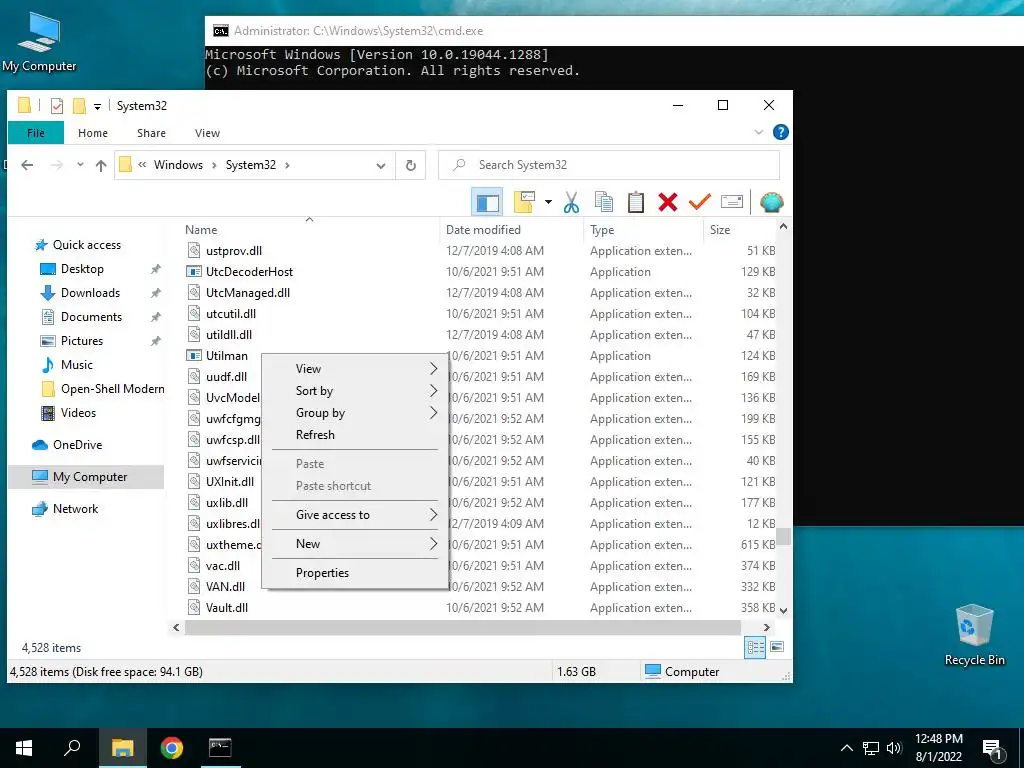Switch to the Home ribbon tab
The image size is (1024, 768).
click(93, 133)
